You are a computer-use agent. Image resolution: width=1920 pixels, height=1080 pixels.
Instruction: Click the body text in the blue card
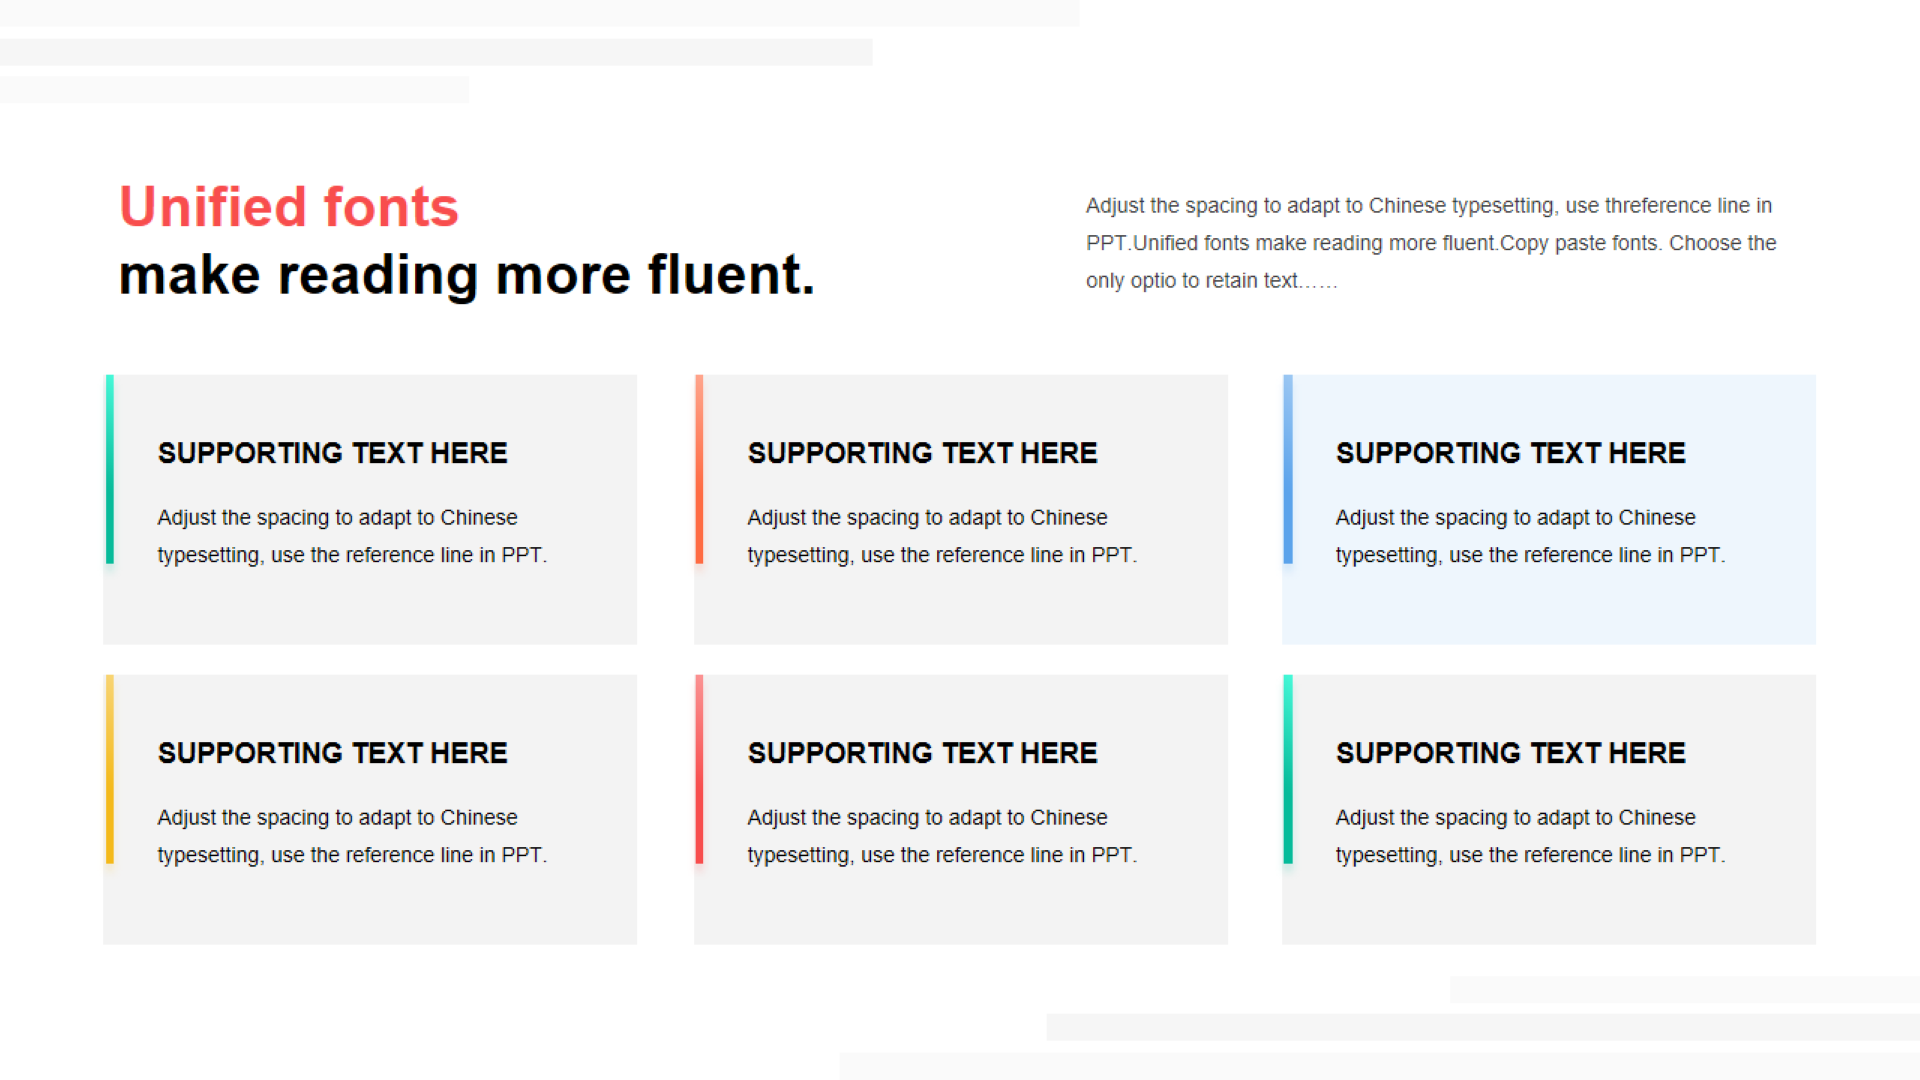click(x=1530, y=536)
